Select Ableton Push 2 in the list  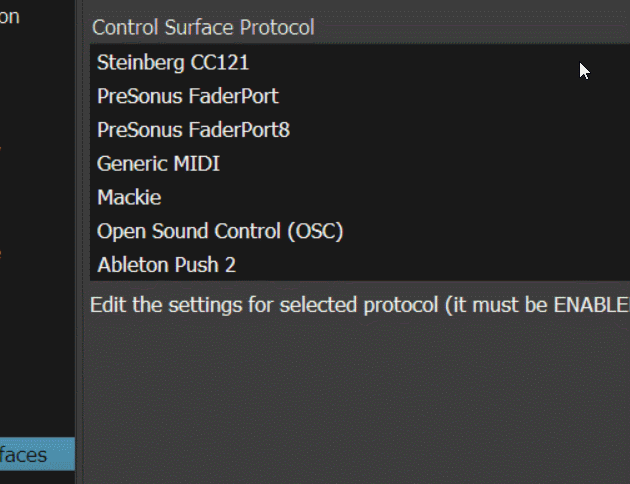166,265
